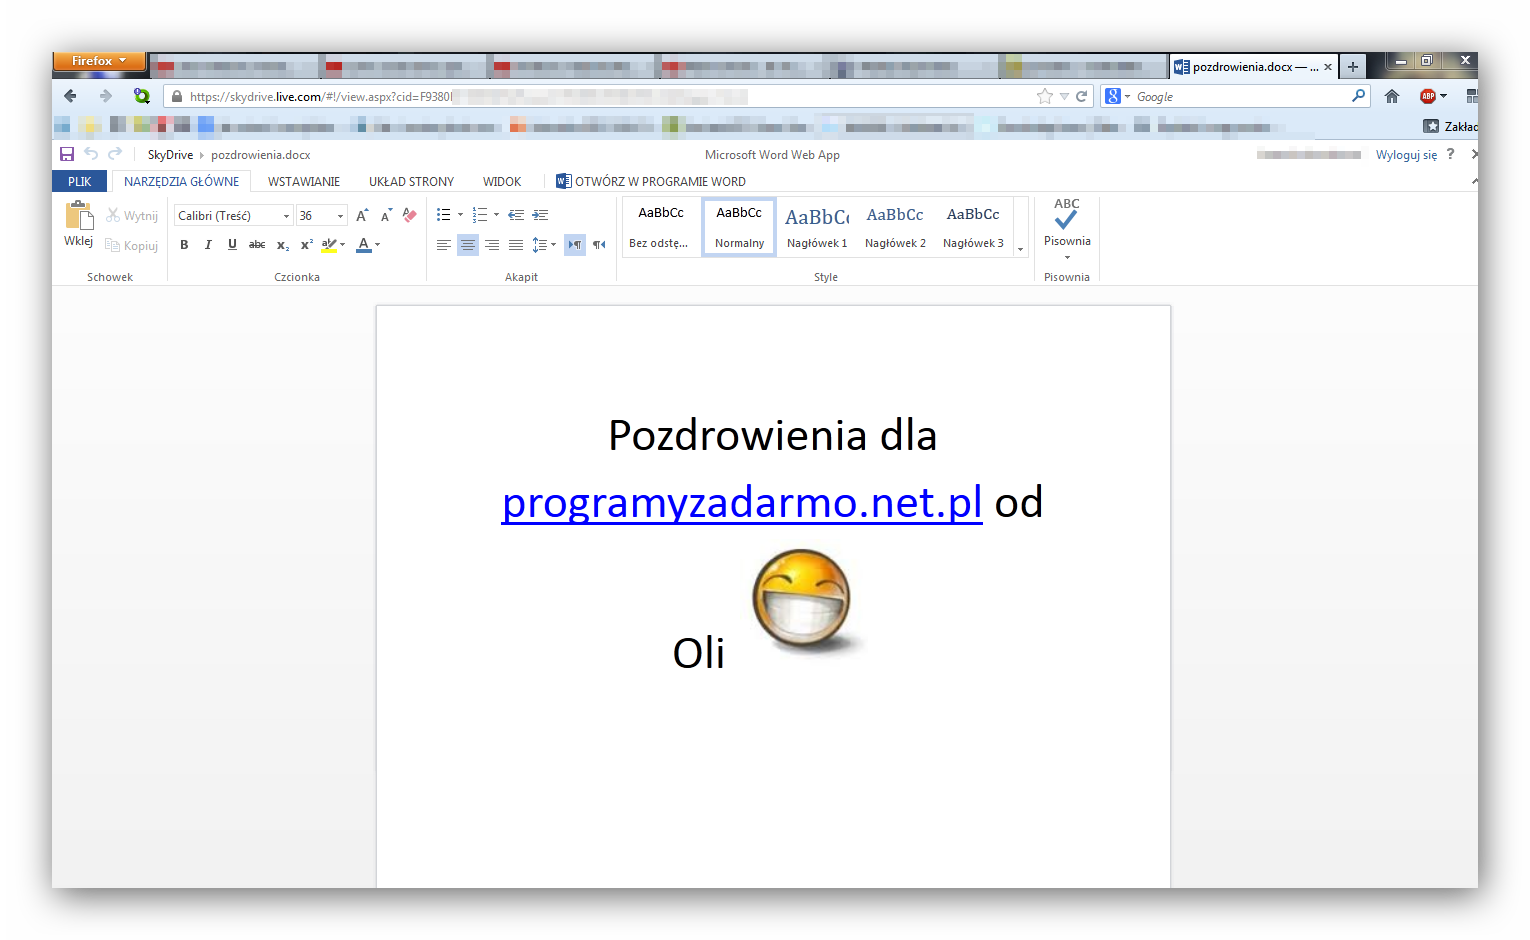Viewport: 1530px width, 940px height.
Task: Open the programyzadarmo.net.pl hyperlink in document
Action: [742, 502]
